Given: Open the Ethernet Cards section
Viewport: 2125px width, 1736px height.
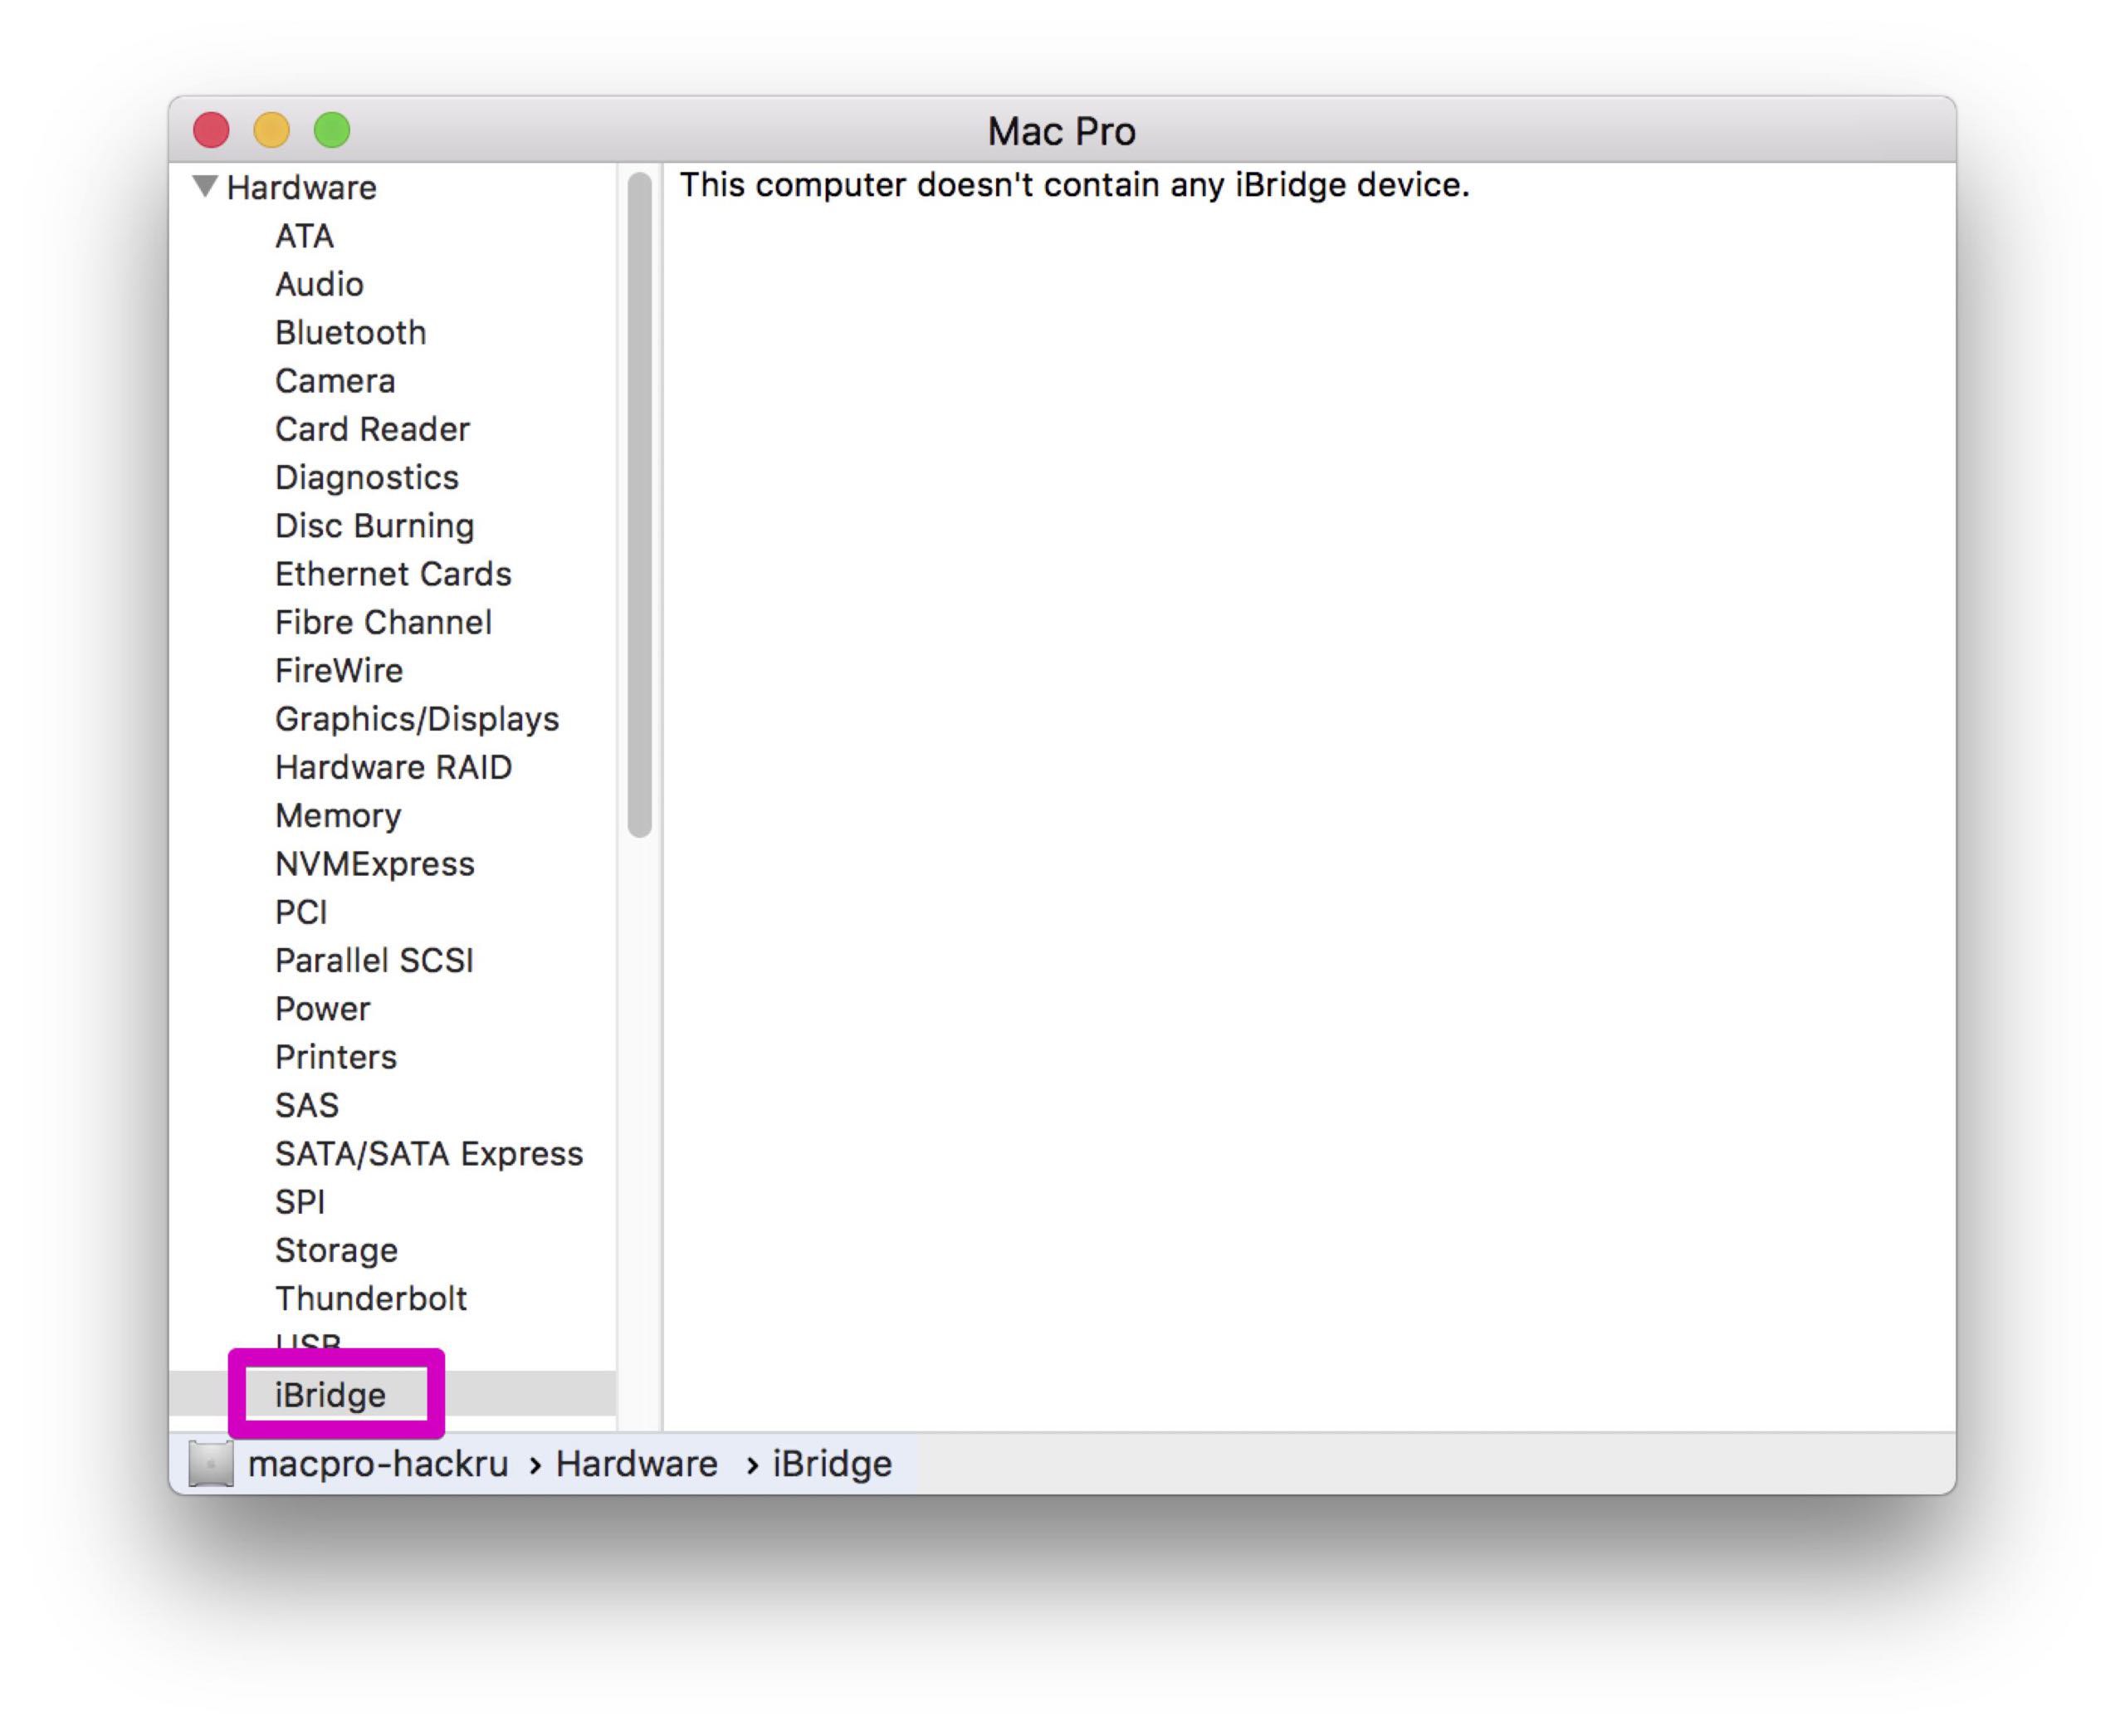Looking at the screenshot, I should coord(393,574).
